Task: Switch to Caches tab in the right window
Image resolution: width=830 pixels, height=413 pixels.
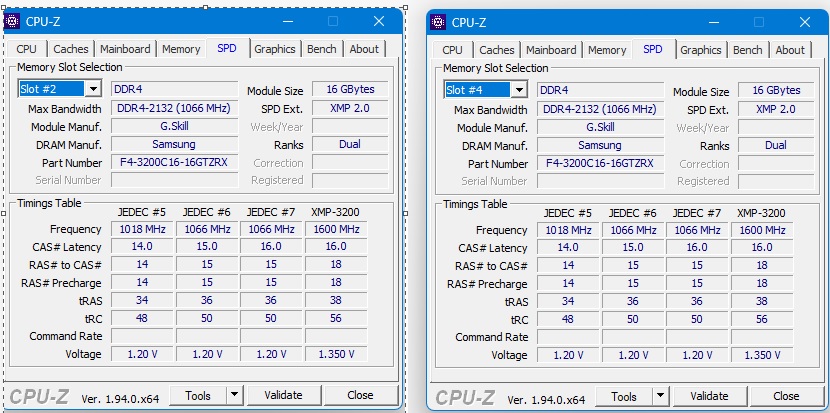Action: pos(497,50)
